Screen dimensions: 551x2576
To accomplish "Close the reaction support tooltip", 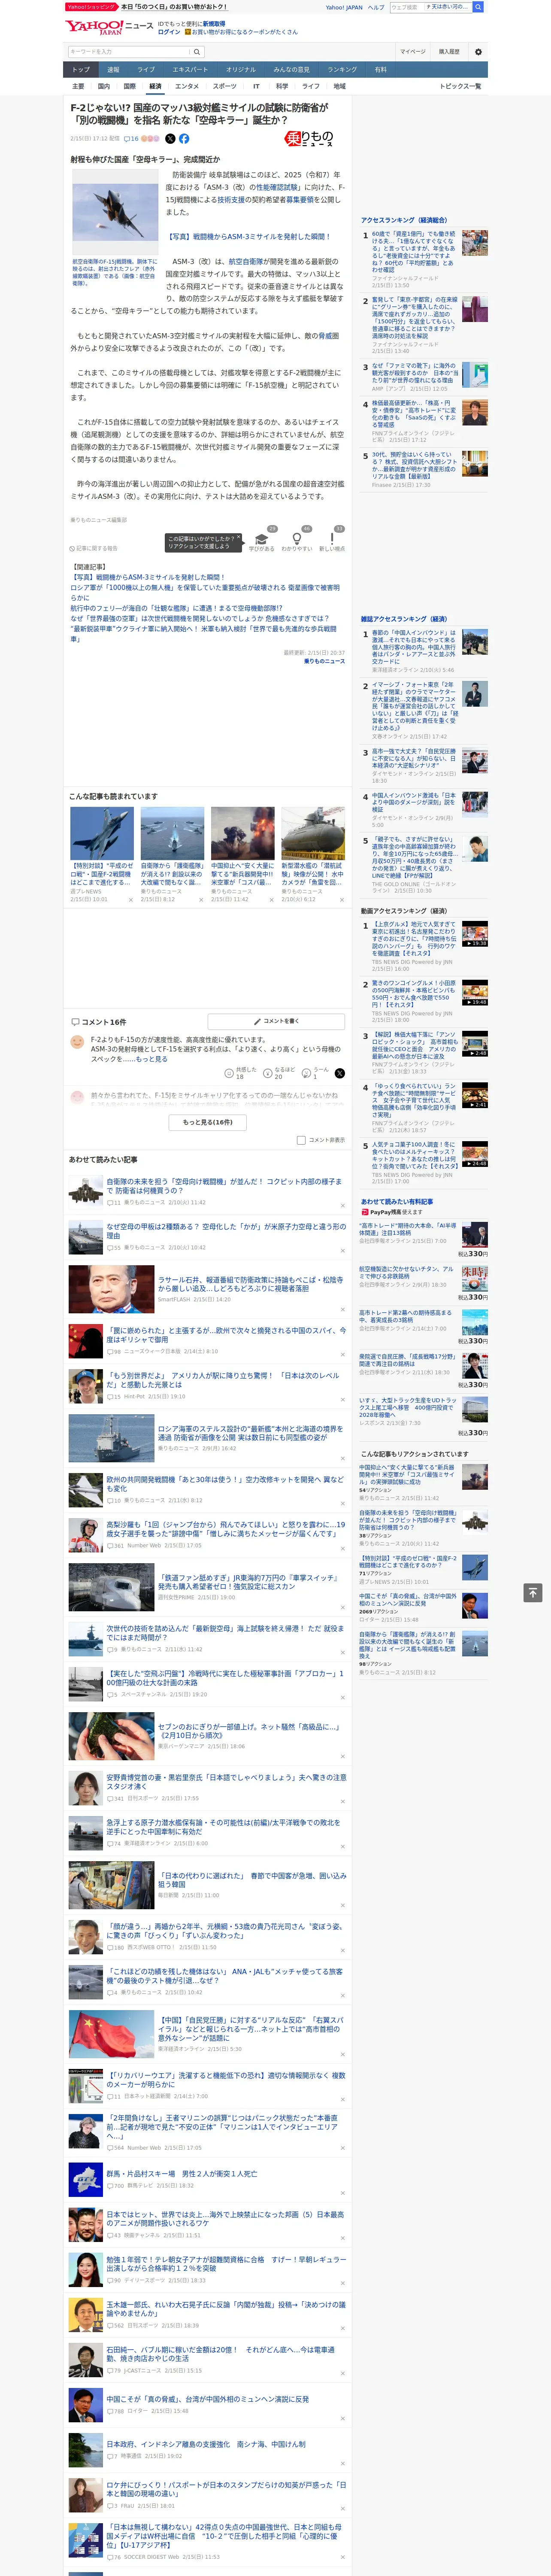I will pos(239,538).
